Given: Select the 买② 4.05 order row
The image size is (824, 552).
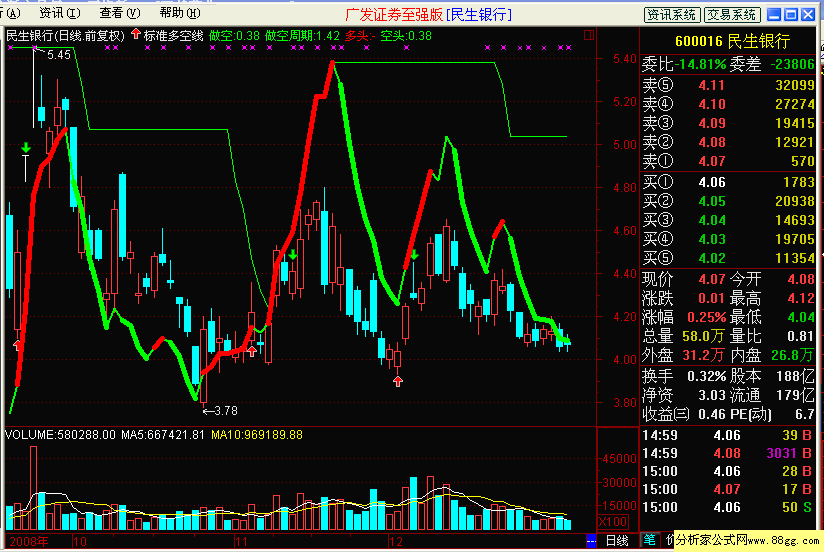Looking at the screenshot, I should click(x=728, y=201).
